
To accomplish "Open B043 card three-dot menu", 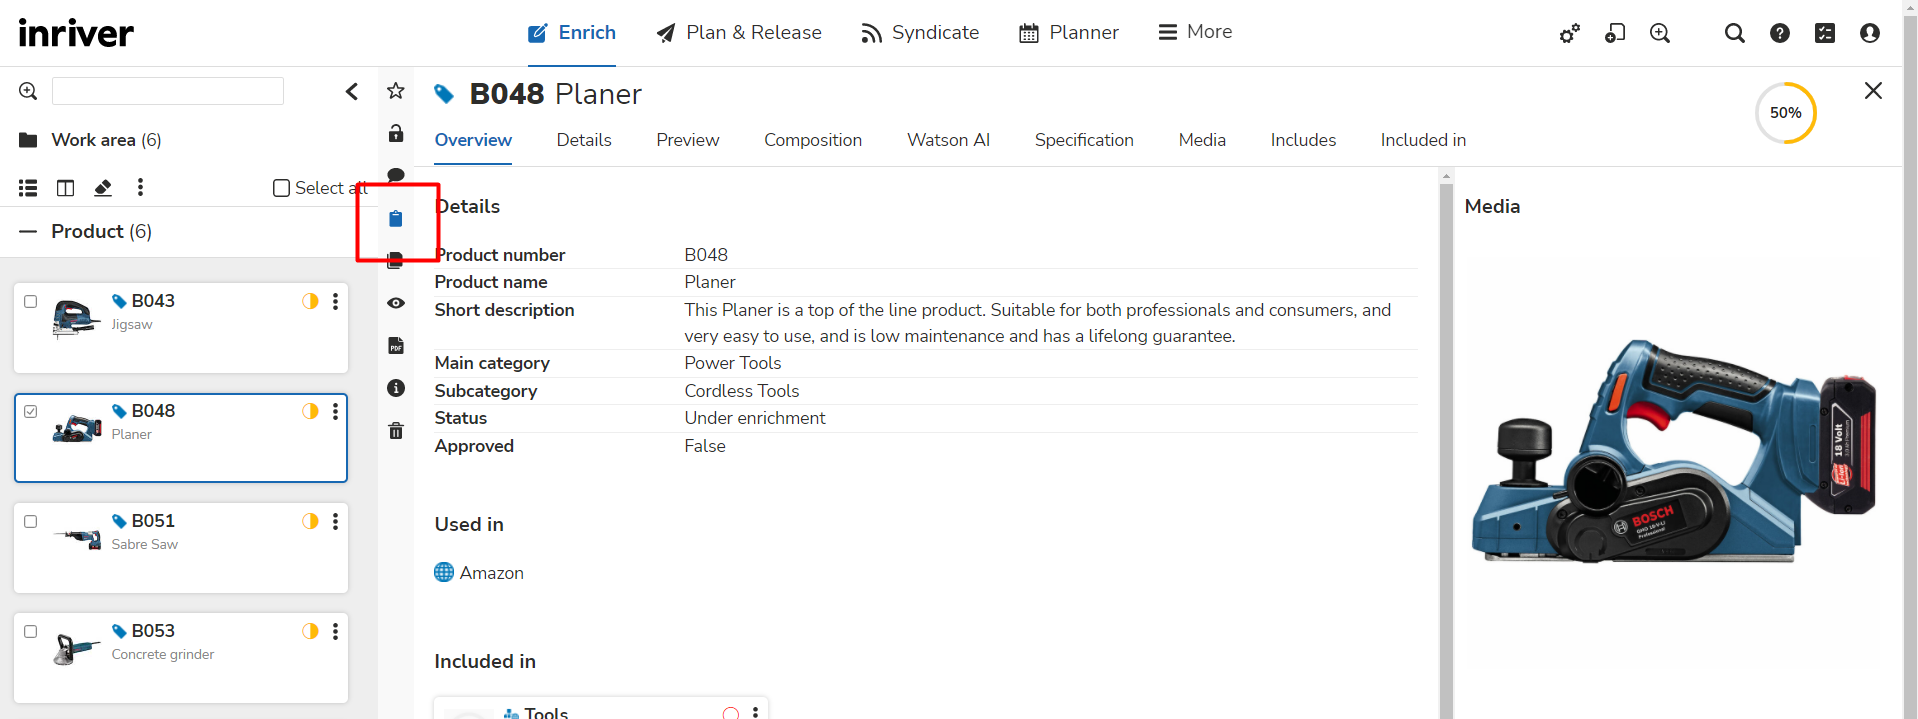I will pyautogui.click(x=336, y=301).
